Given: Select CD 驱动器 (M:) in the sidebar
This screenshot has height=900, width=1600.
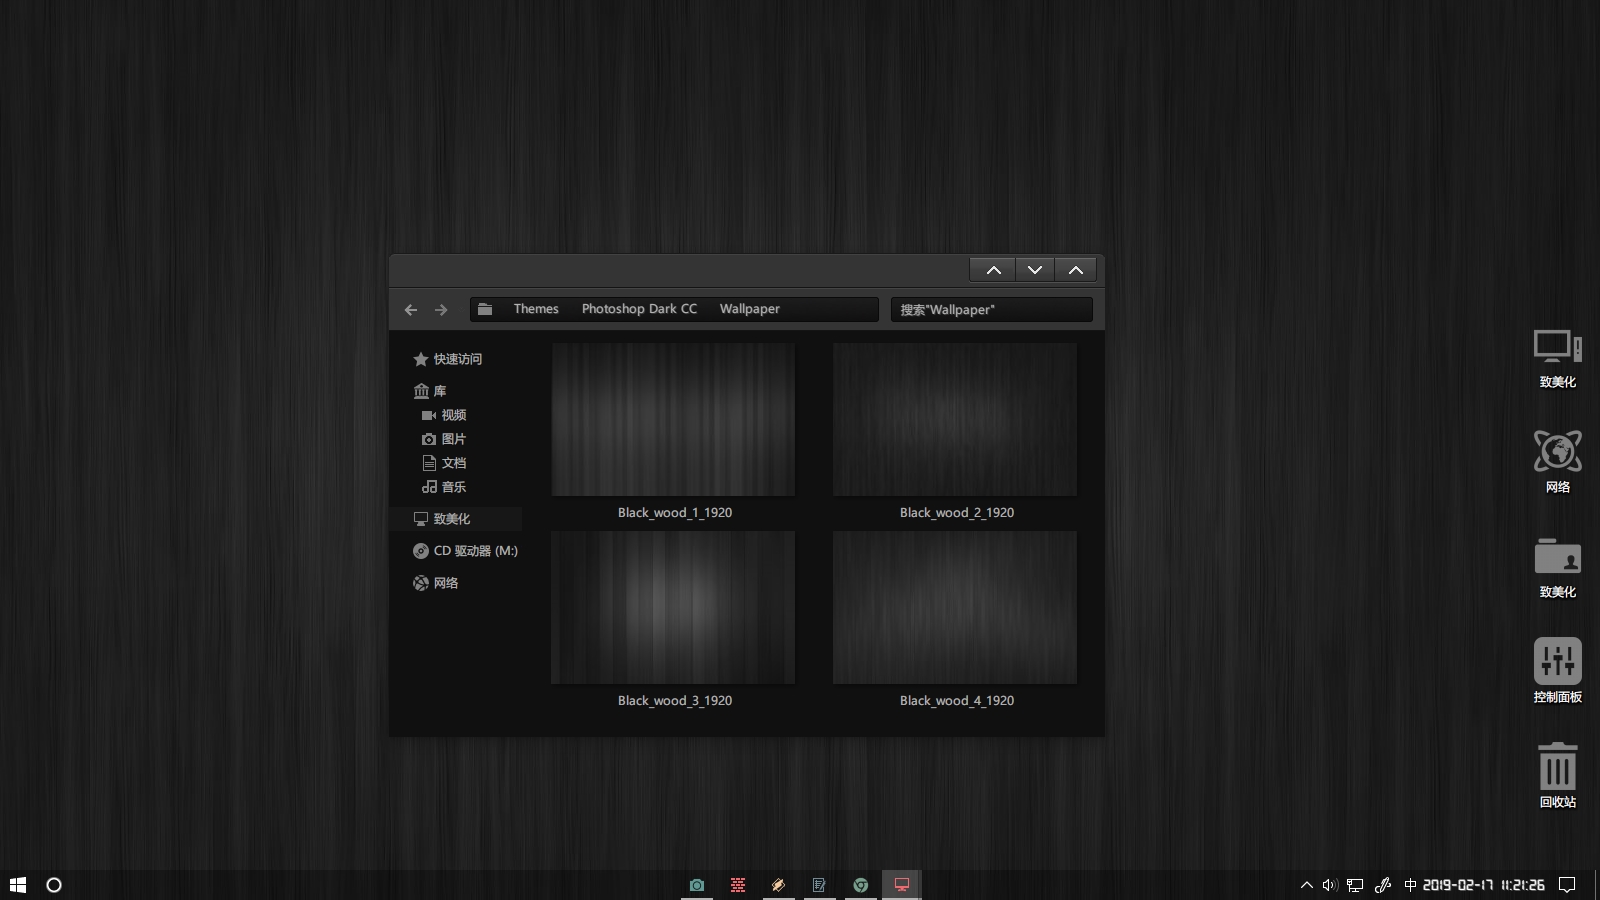Looking at the screenshot, I should coord(475,551).
